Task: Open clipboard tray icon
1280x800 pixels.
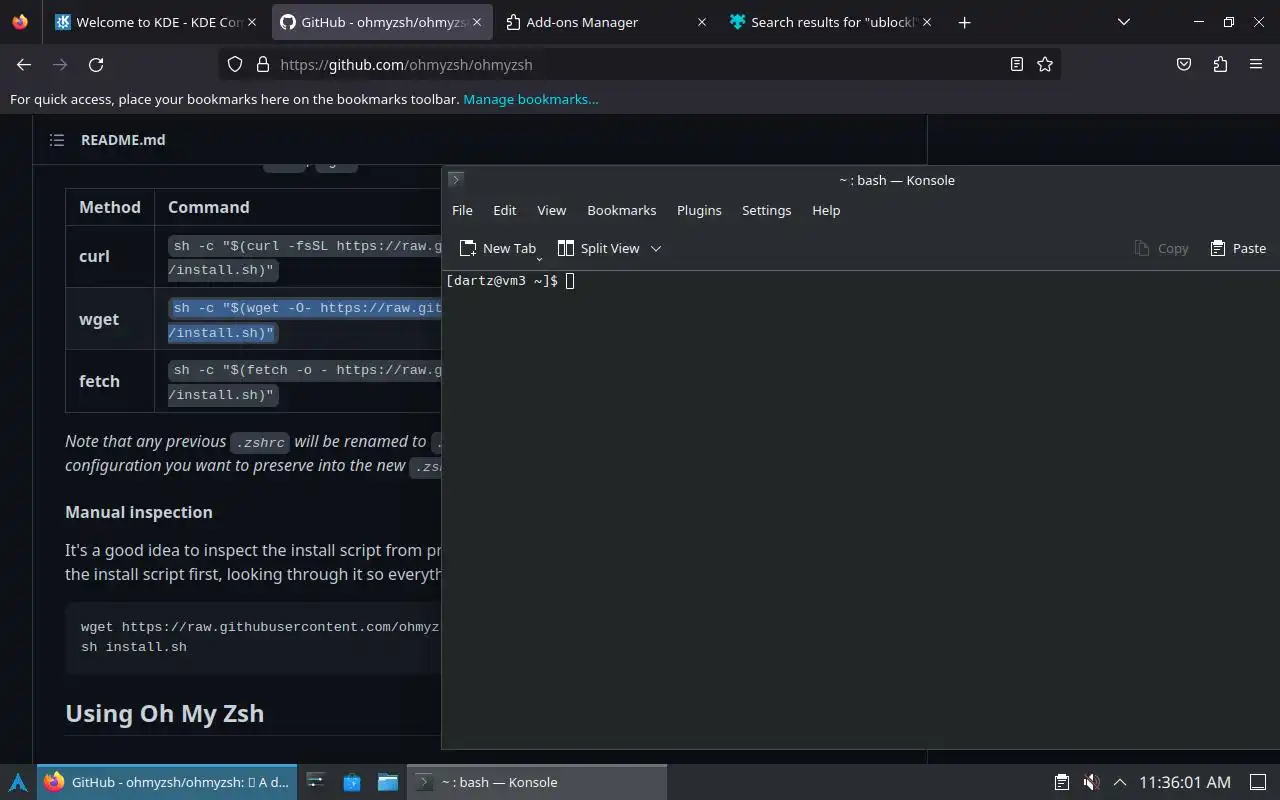Action: (1062, 782)
